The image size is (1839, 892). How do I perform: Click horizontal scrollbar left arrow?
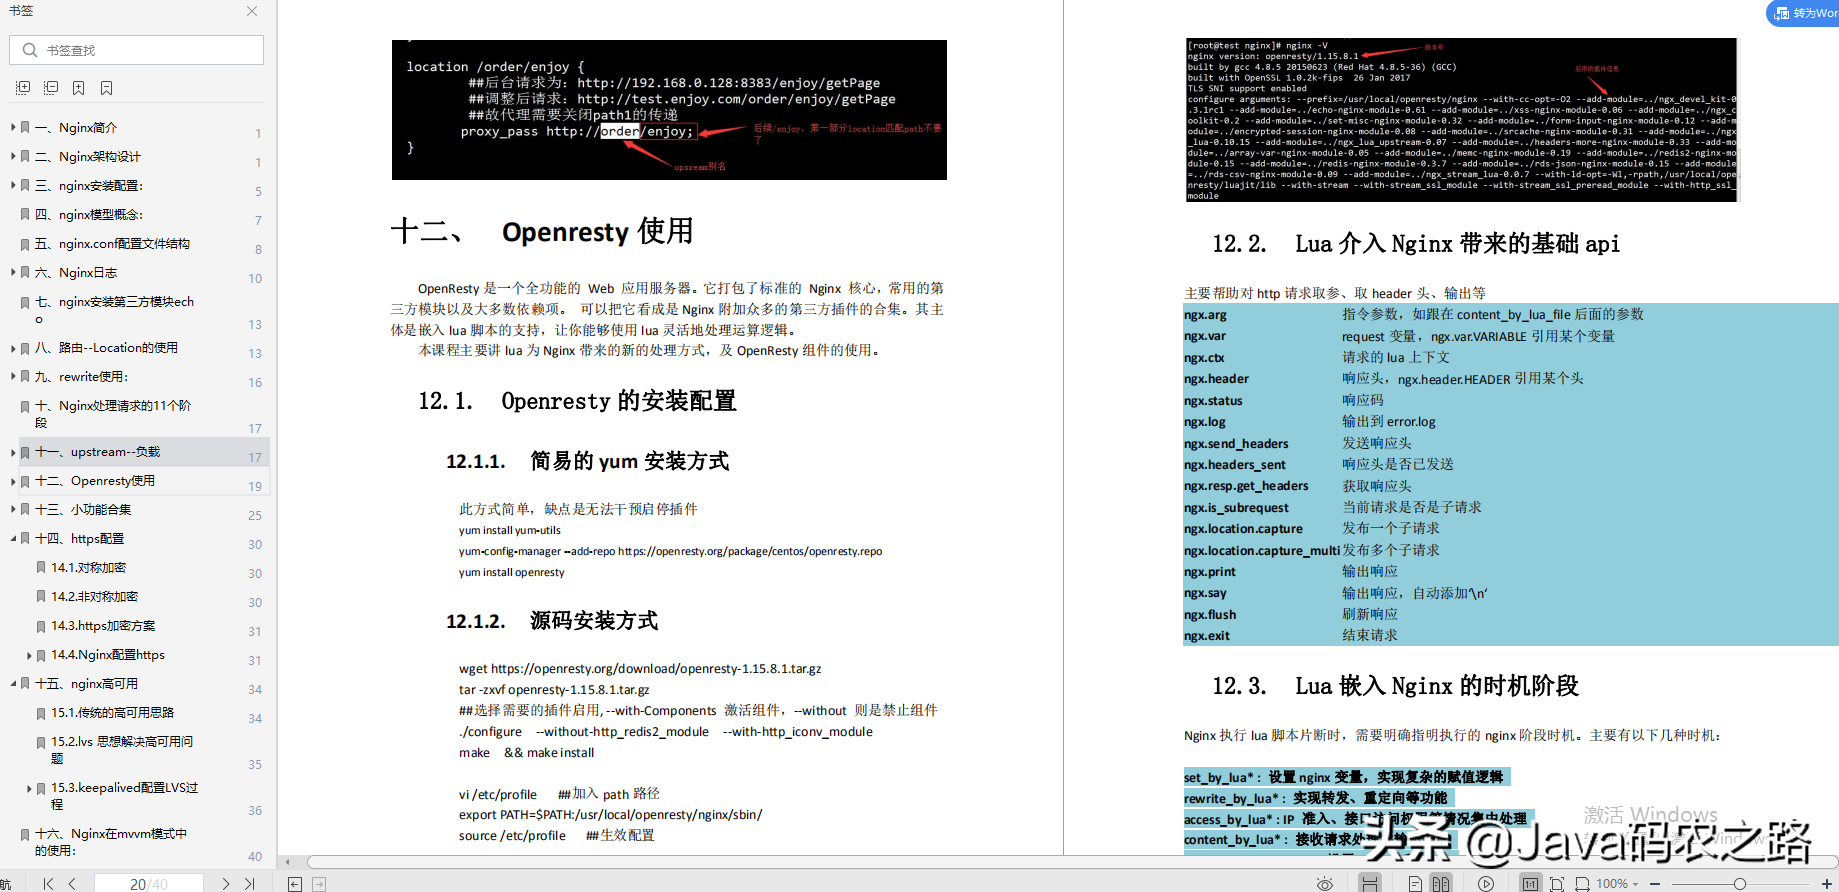[288, 862]
